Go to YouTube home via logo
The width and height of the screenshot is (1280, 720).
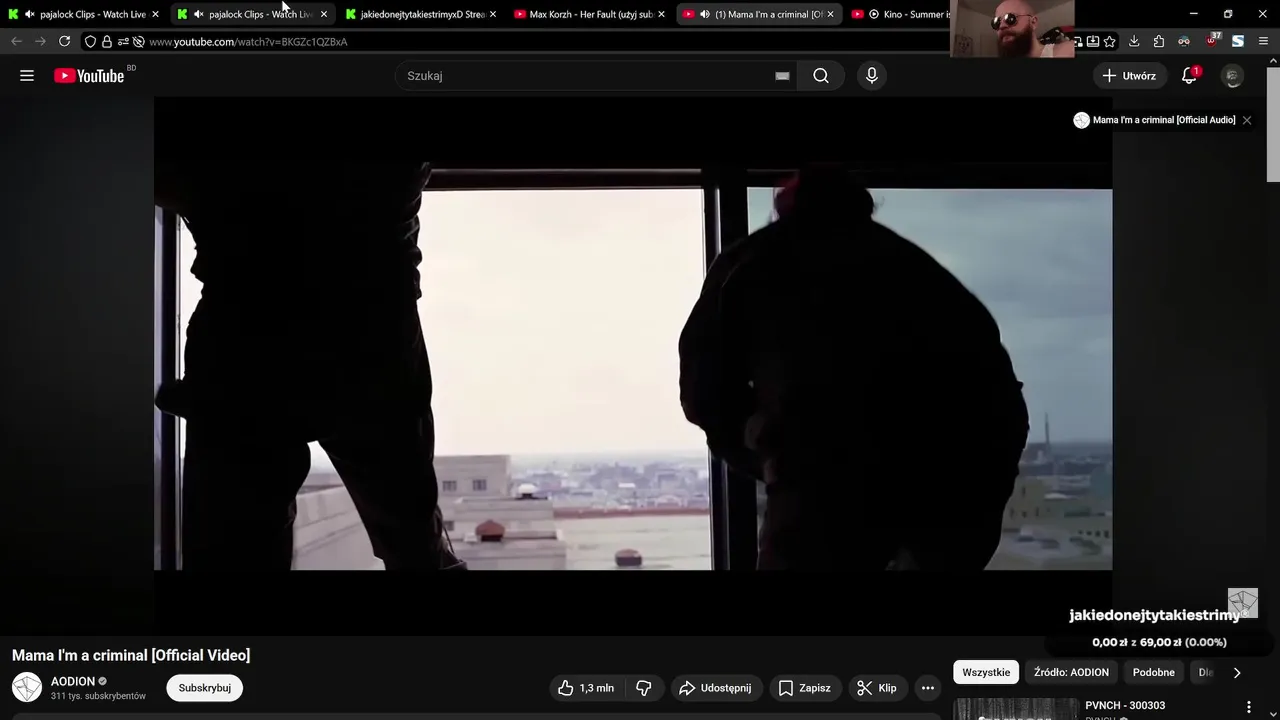coord(89,76)
